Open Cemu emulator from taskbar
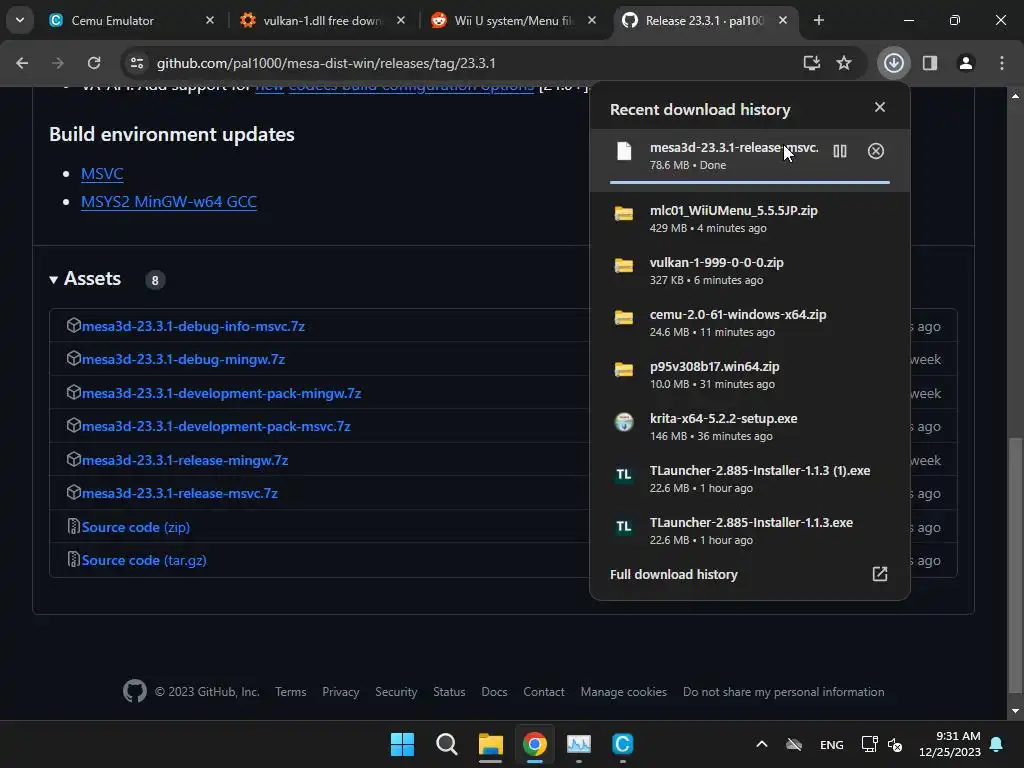Image resolution: width=1024 pixels, height=768 pixels. pos(622,744)
